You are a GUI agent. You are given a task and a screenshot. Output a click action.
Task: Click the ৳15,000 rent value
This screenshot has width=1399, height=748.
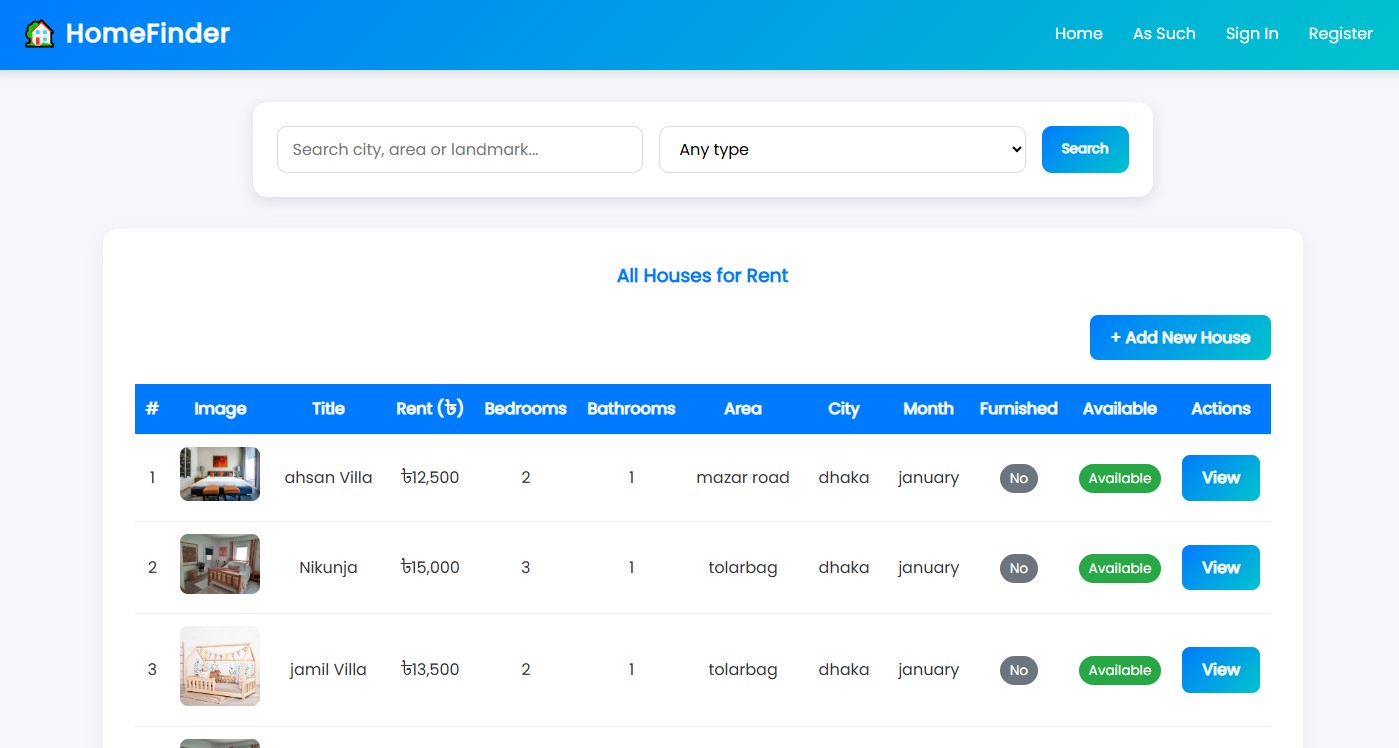coord(430,568)
